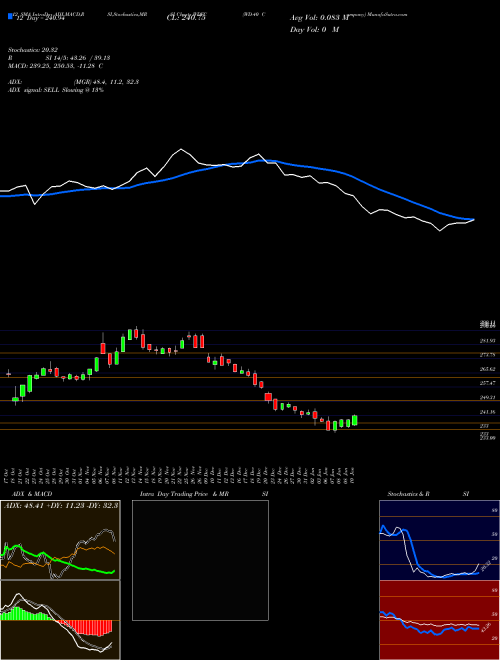Click the 273.78 price axis label
This screenshot has height=660, width=500.
pyautogui.click(x=488, y=355)
